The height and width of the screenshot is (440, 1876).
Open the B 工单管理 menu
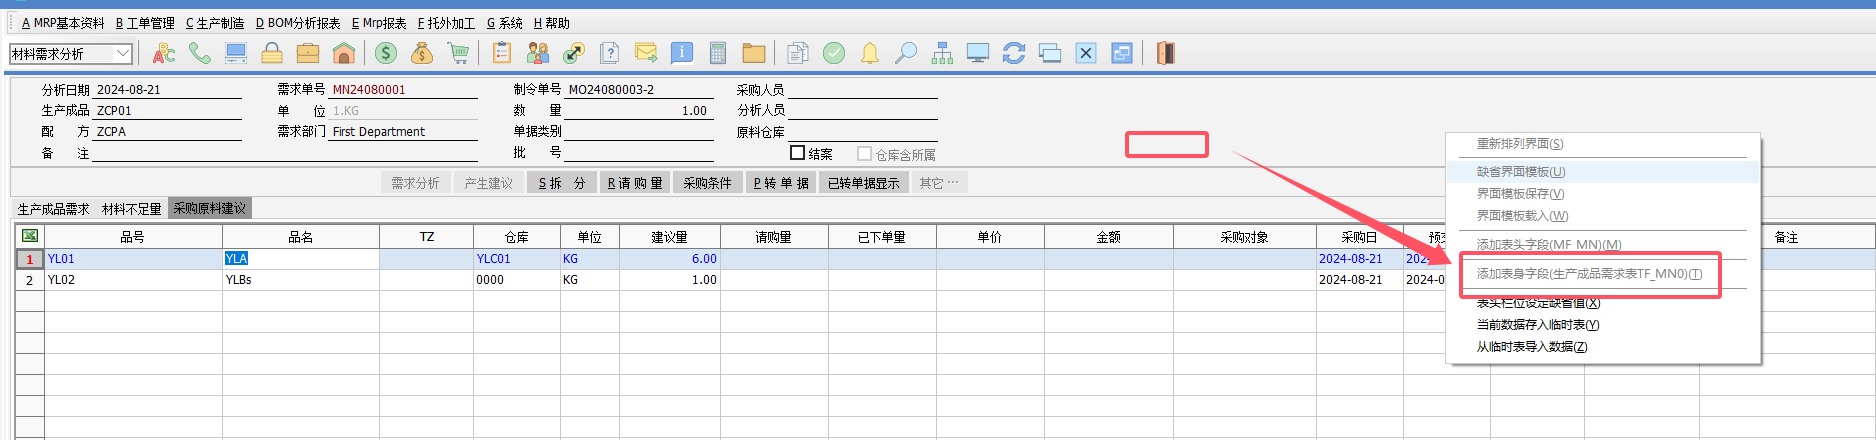[145, 23]
